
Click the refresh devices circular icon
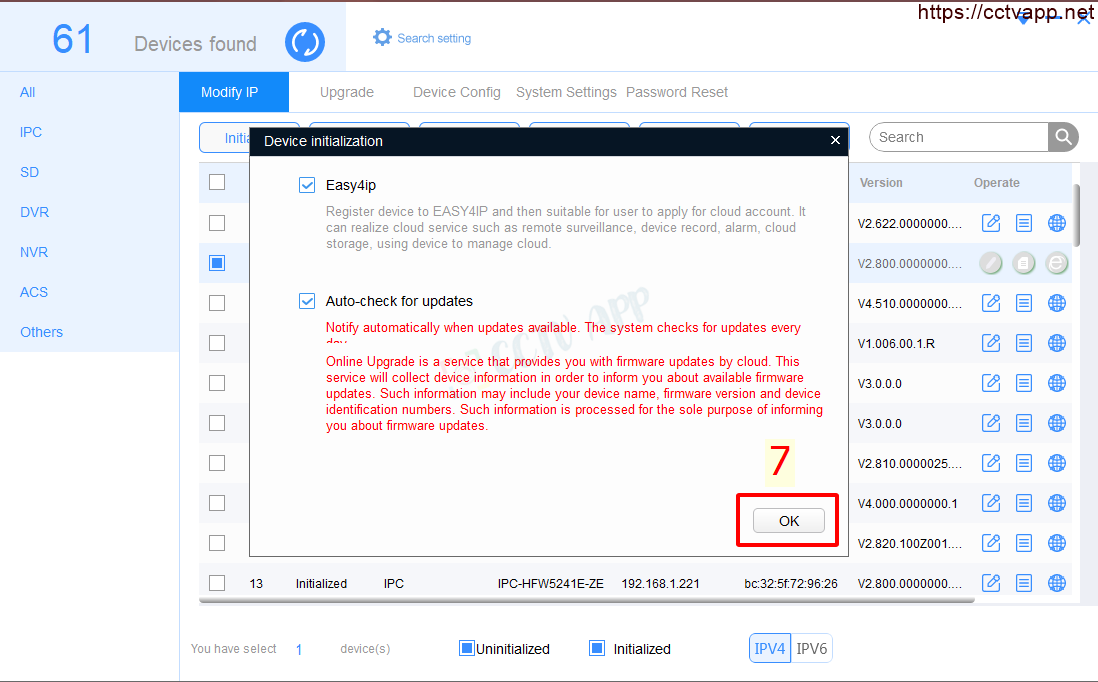click(x=305, y=42)
